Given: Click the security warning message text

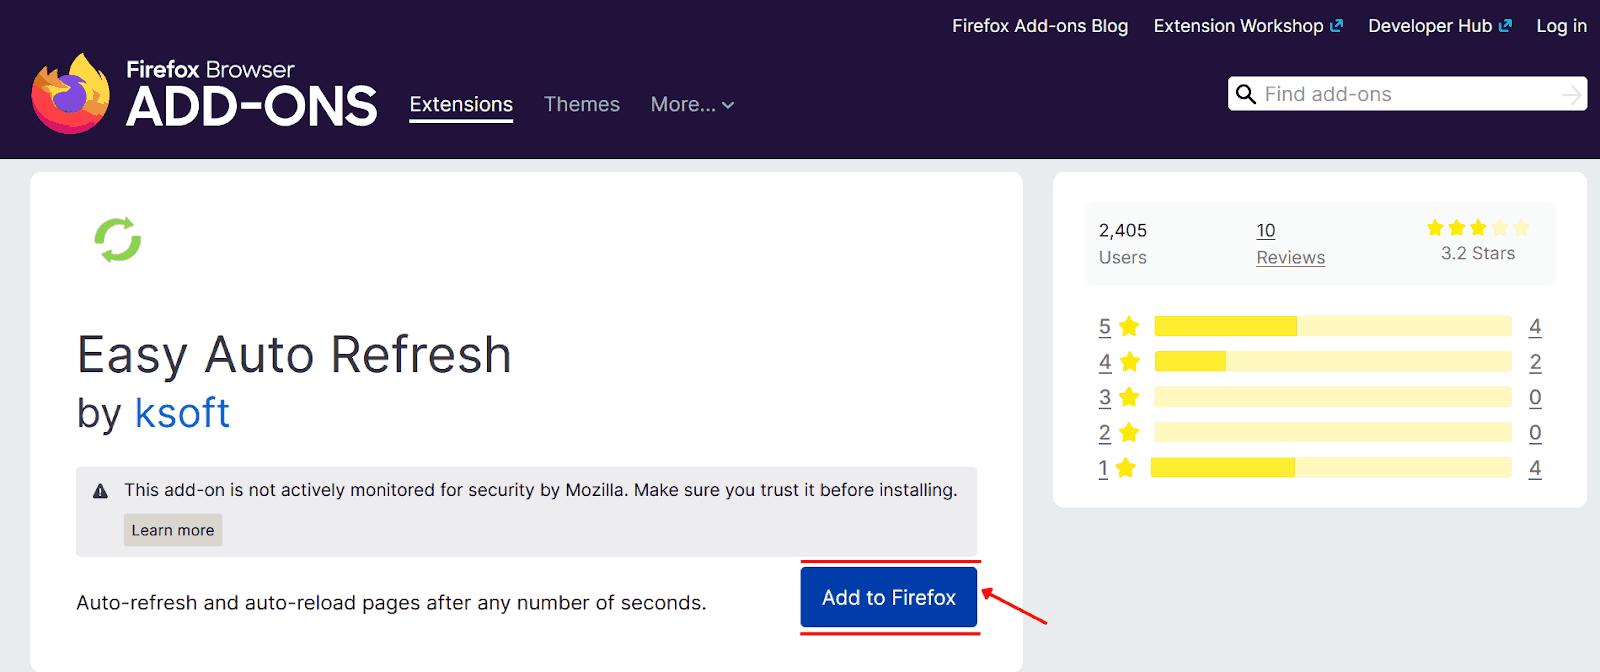Looking at the screenshot, I should [x=541, y=490].
